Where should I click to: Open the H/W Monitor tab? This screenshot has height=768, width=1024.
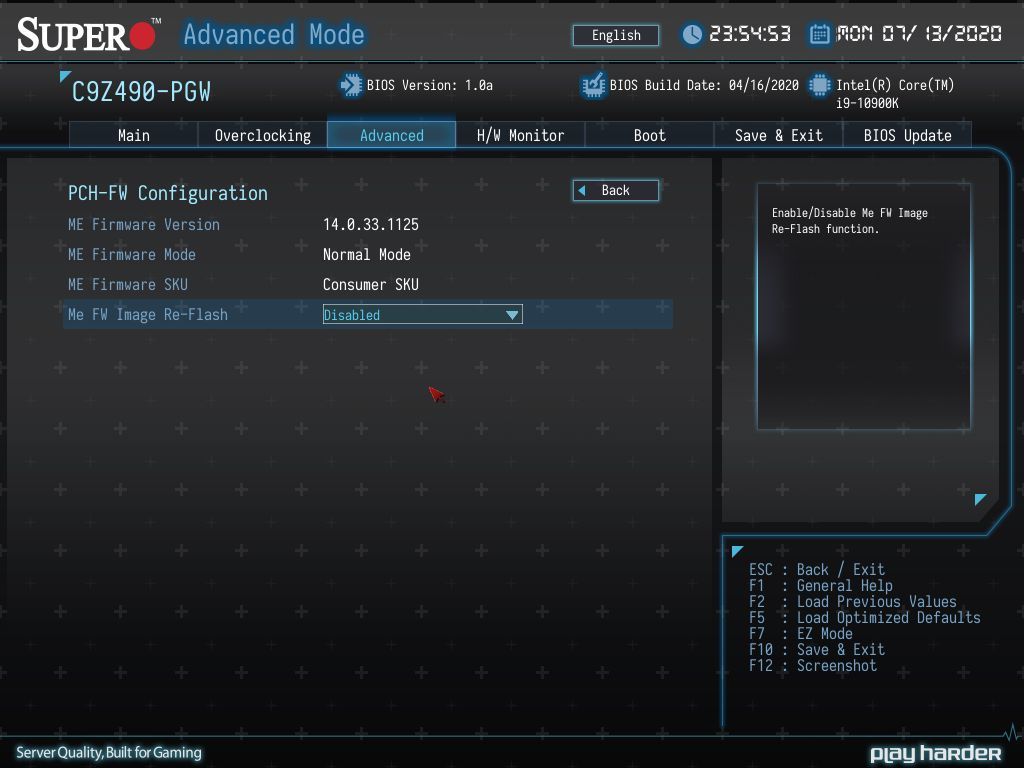[x=520, y=135]
